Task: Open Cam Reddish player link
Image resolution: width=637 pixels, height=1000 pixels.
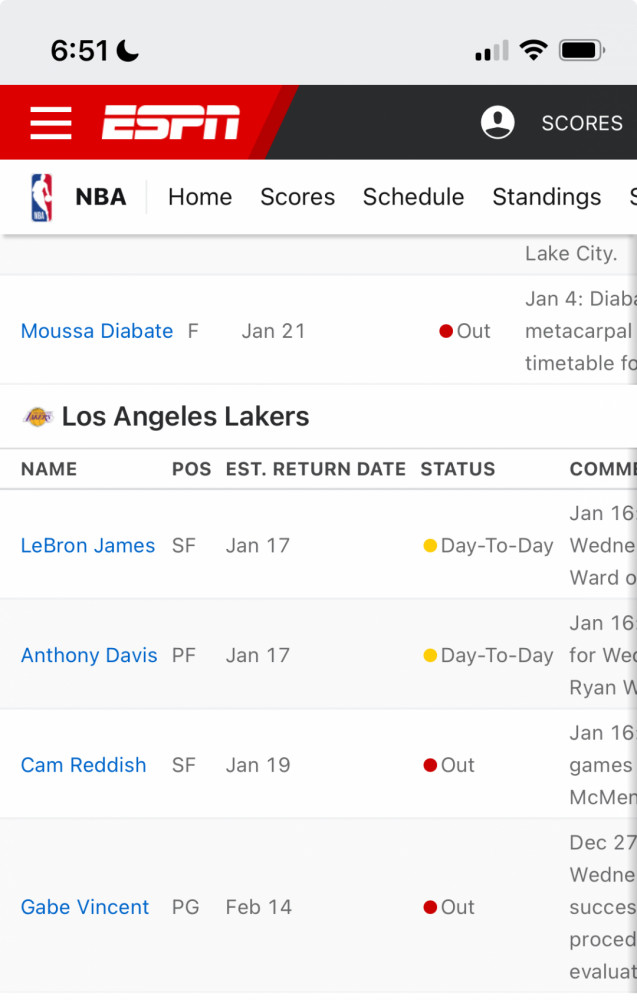Action: tap(84, 765)
